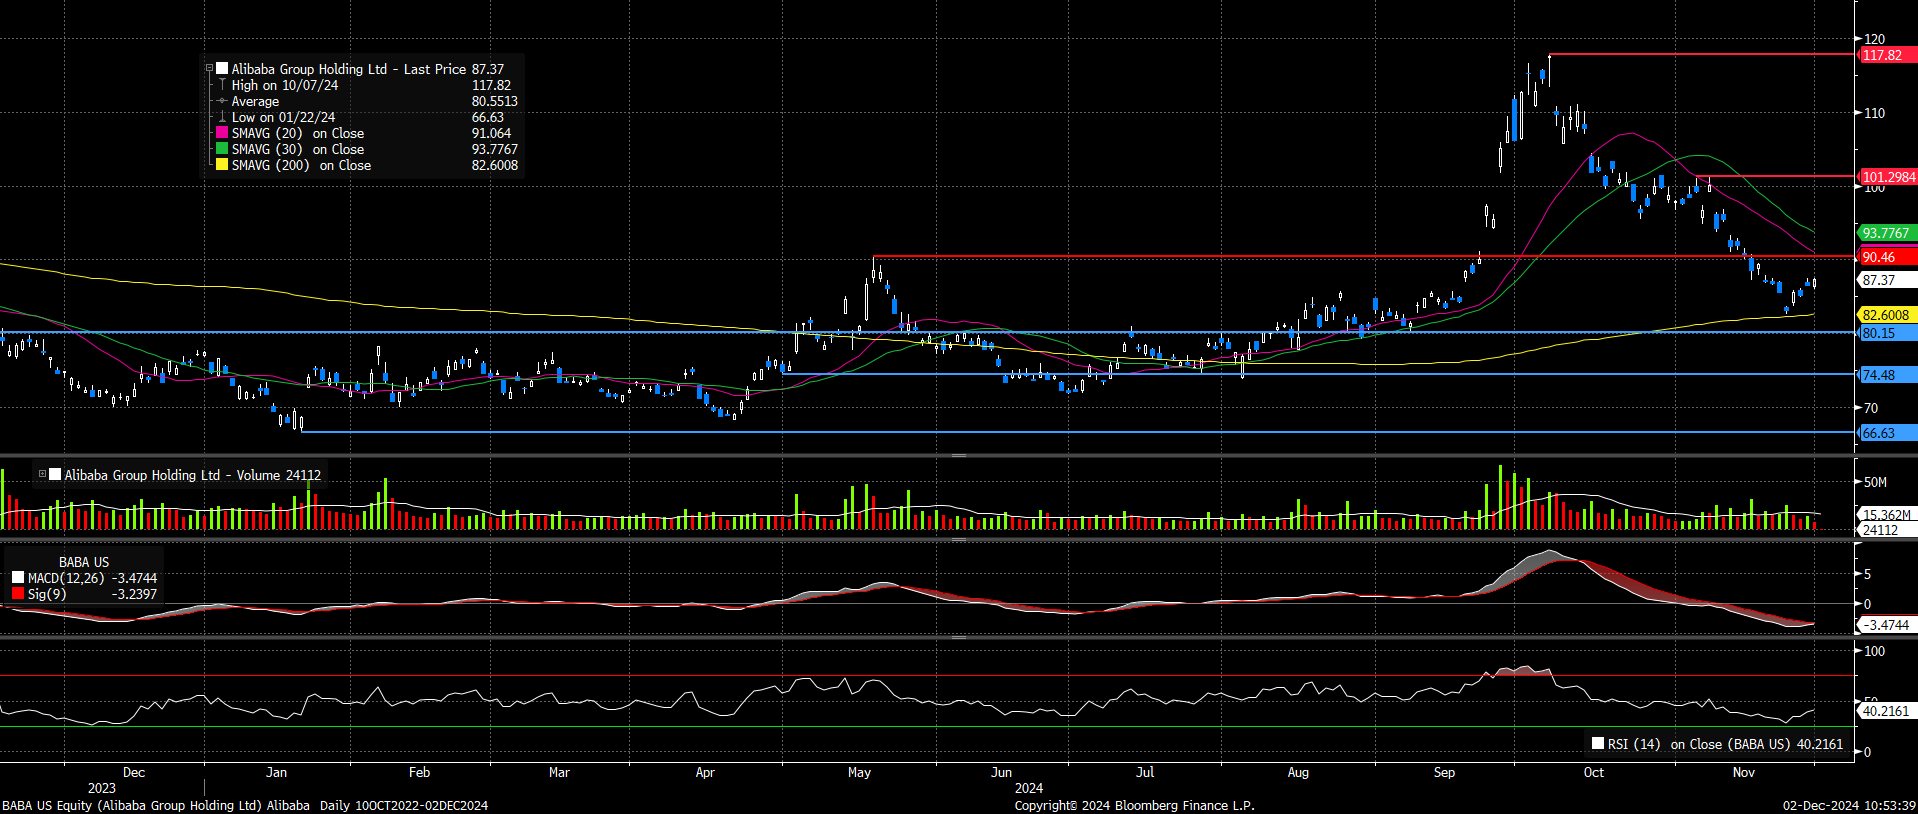Click the 'Sep' month label on time axis

point(1444,772)
